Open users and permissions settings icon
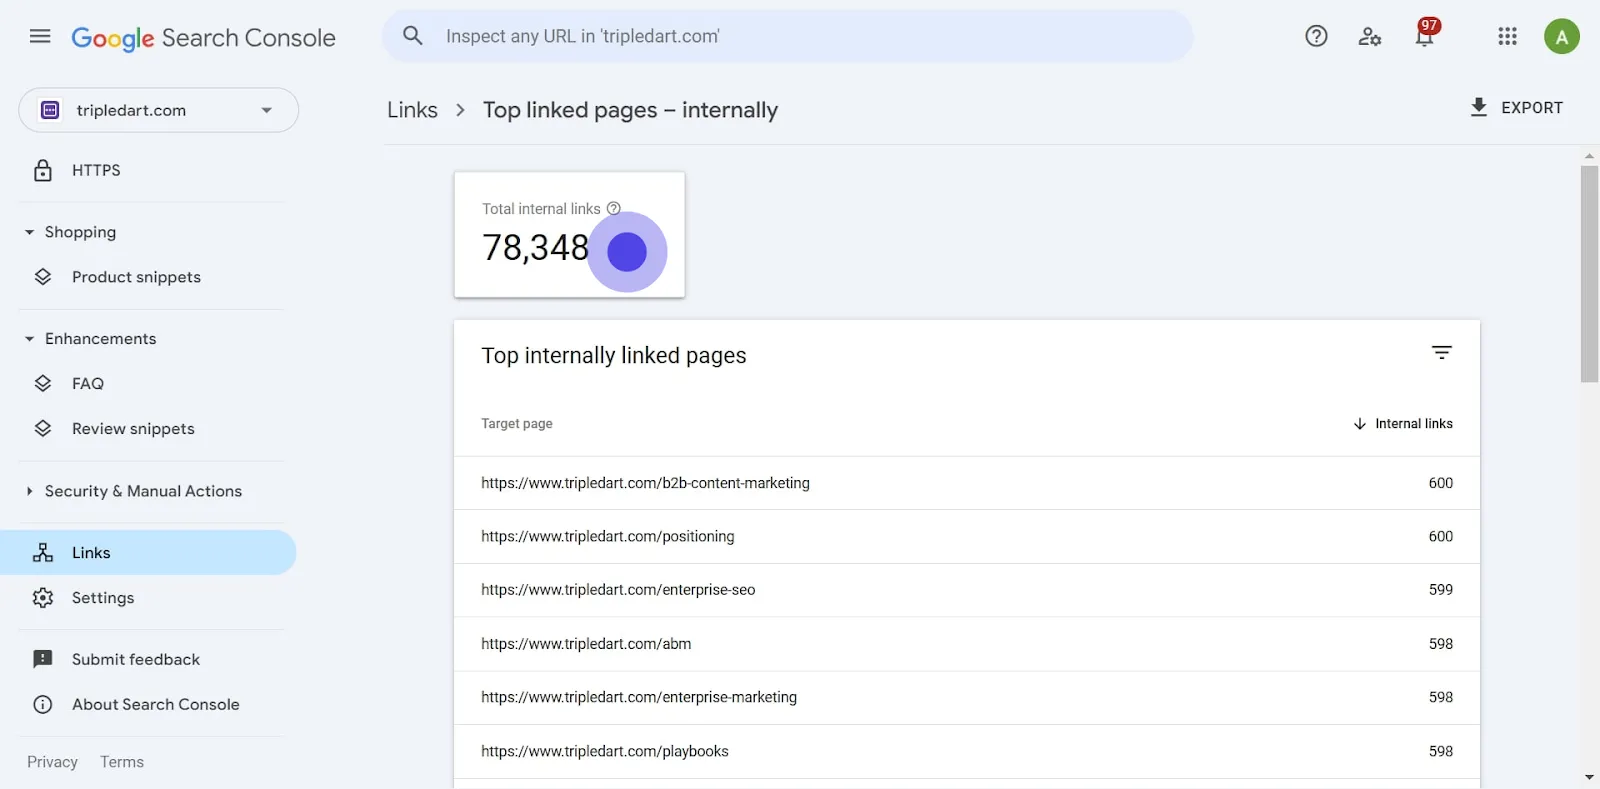The width and height of the screenshot is (1600, 789). click(x=1370, y=37)
